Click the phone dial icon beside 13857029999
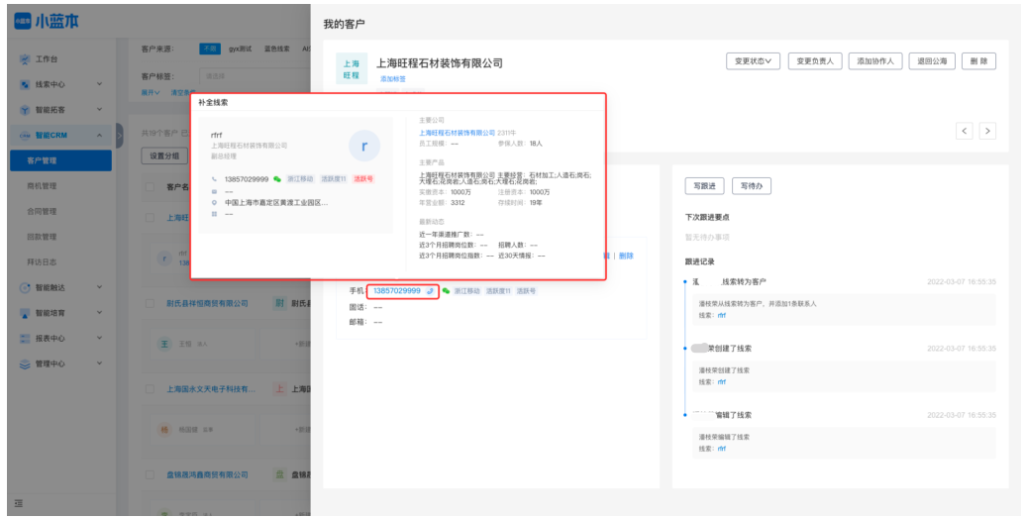Image resolution: width=1024 pixels, height=518 pixels. 430,291
